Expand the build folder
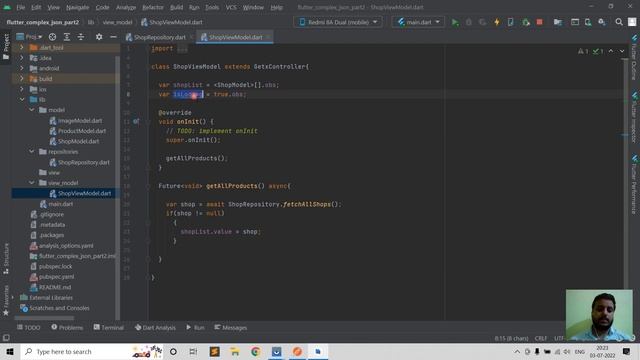 point(22,78)
